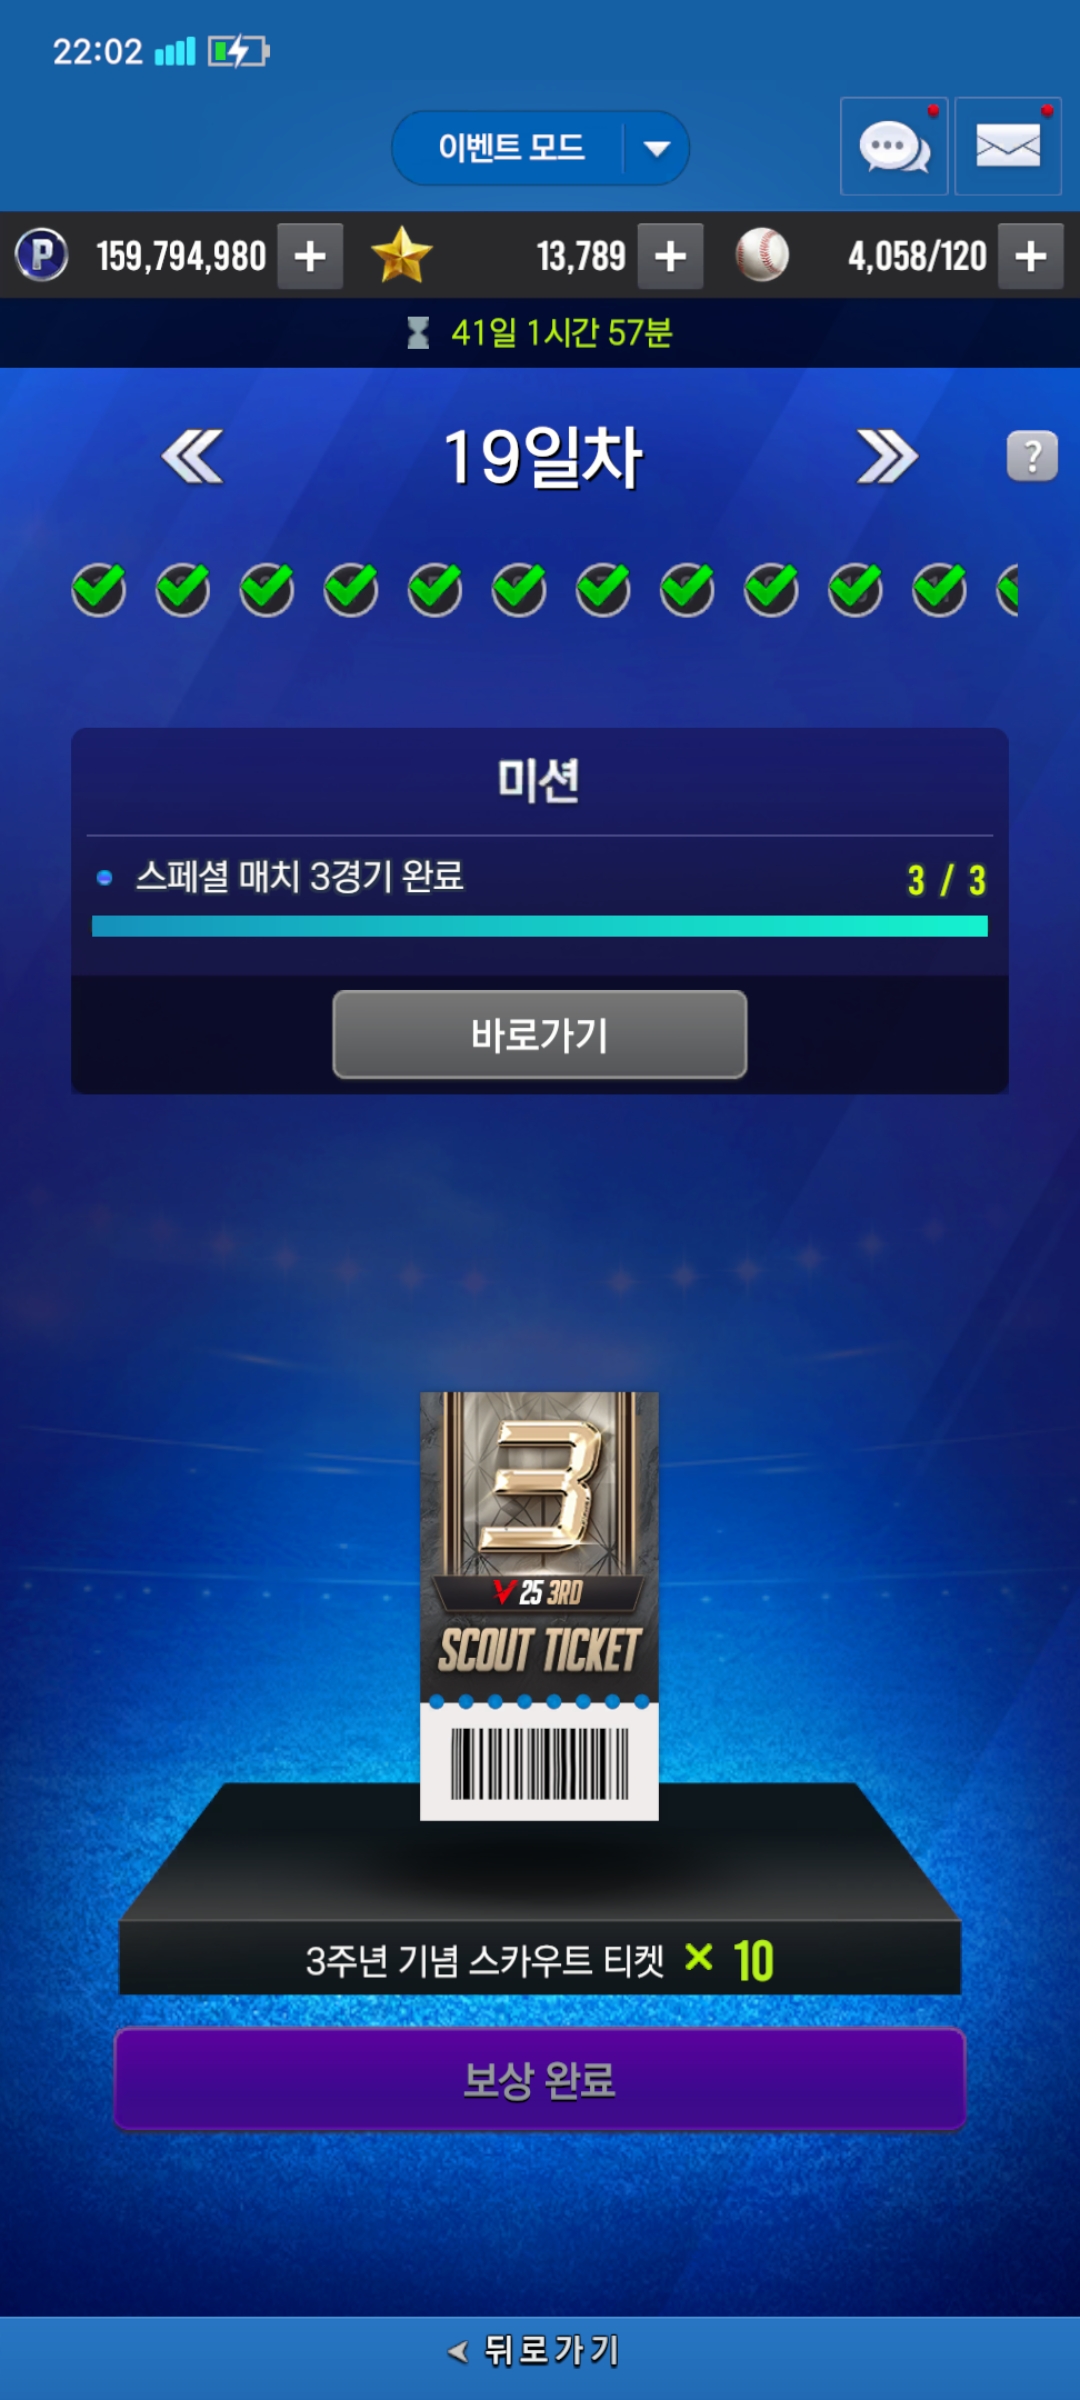Tap 뒤로가기 at the bottom

tap(535, 2350)
